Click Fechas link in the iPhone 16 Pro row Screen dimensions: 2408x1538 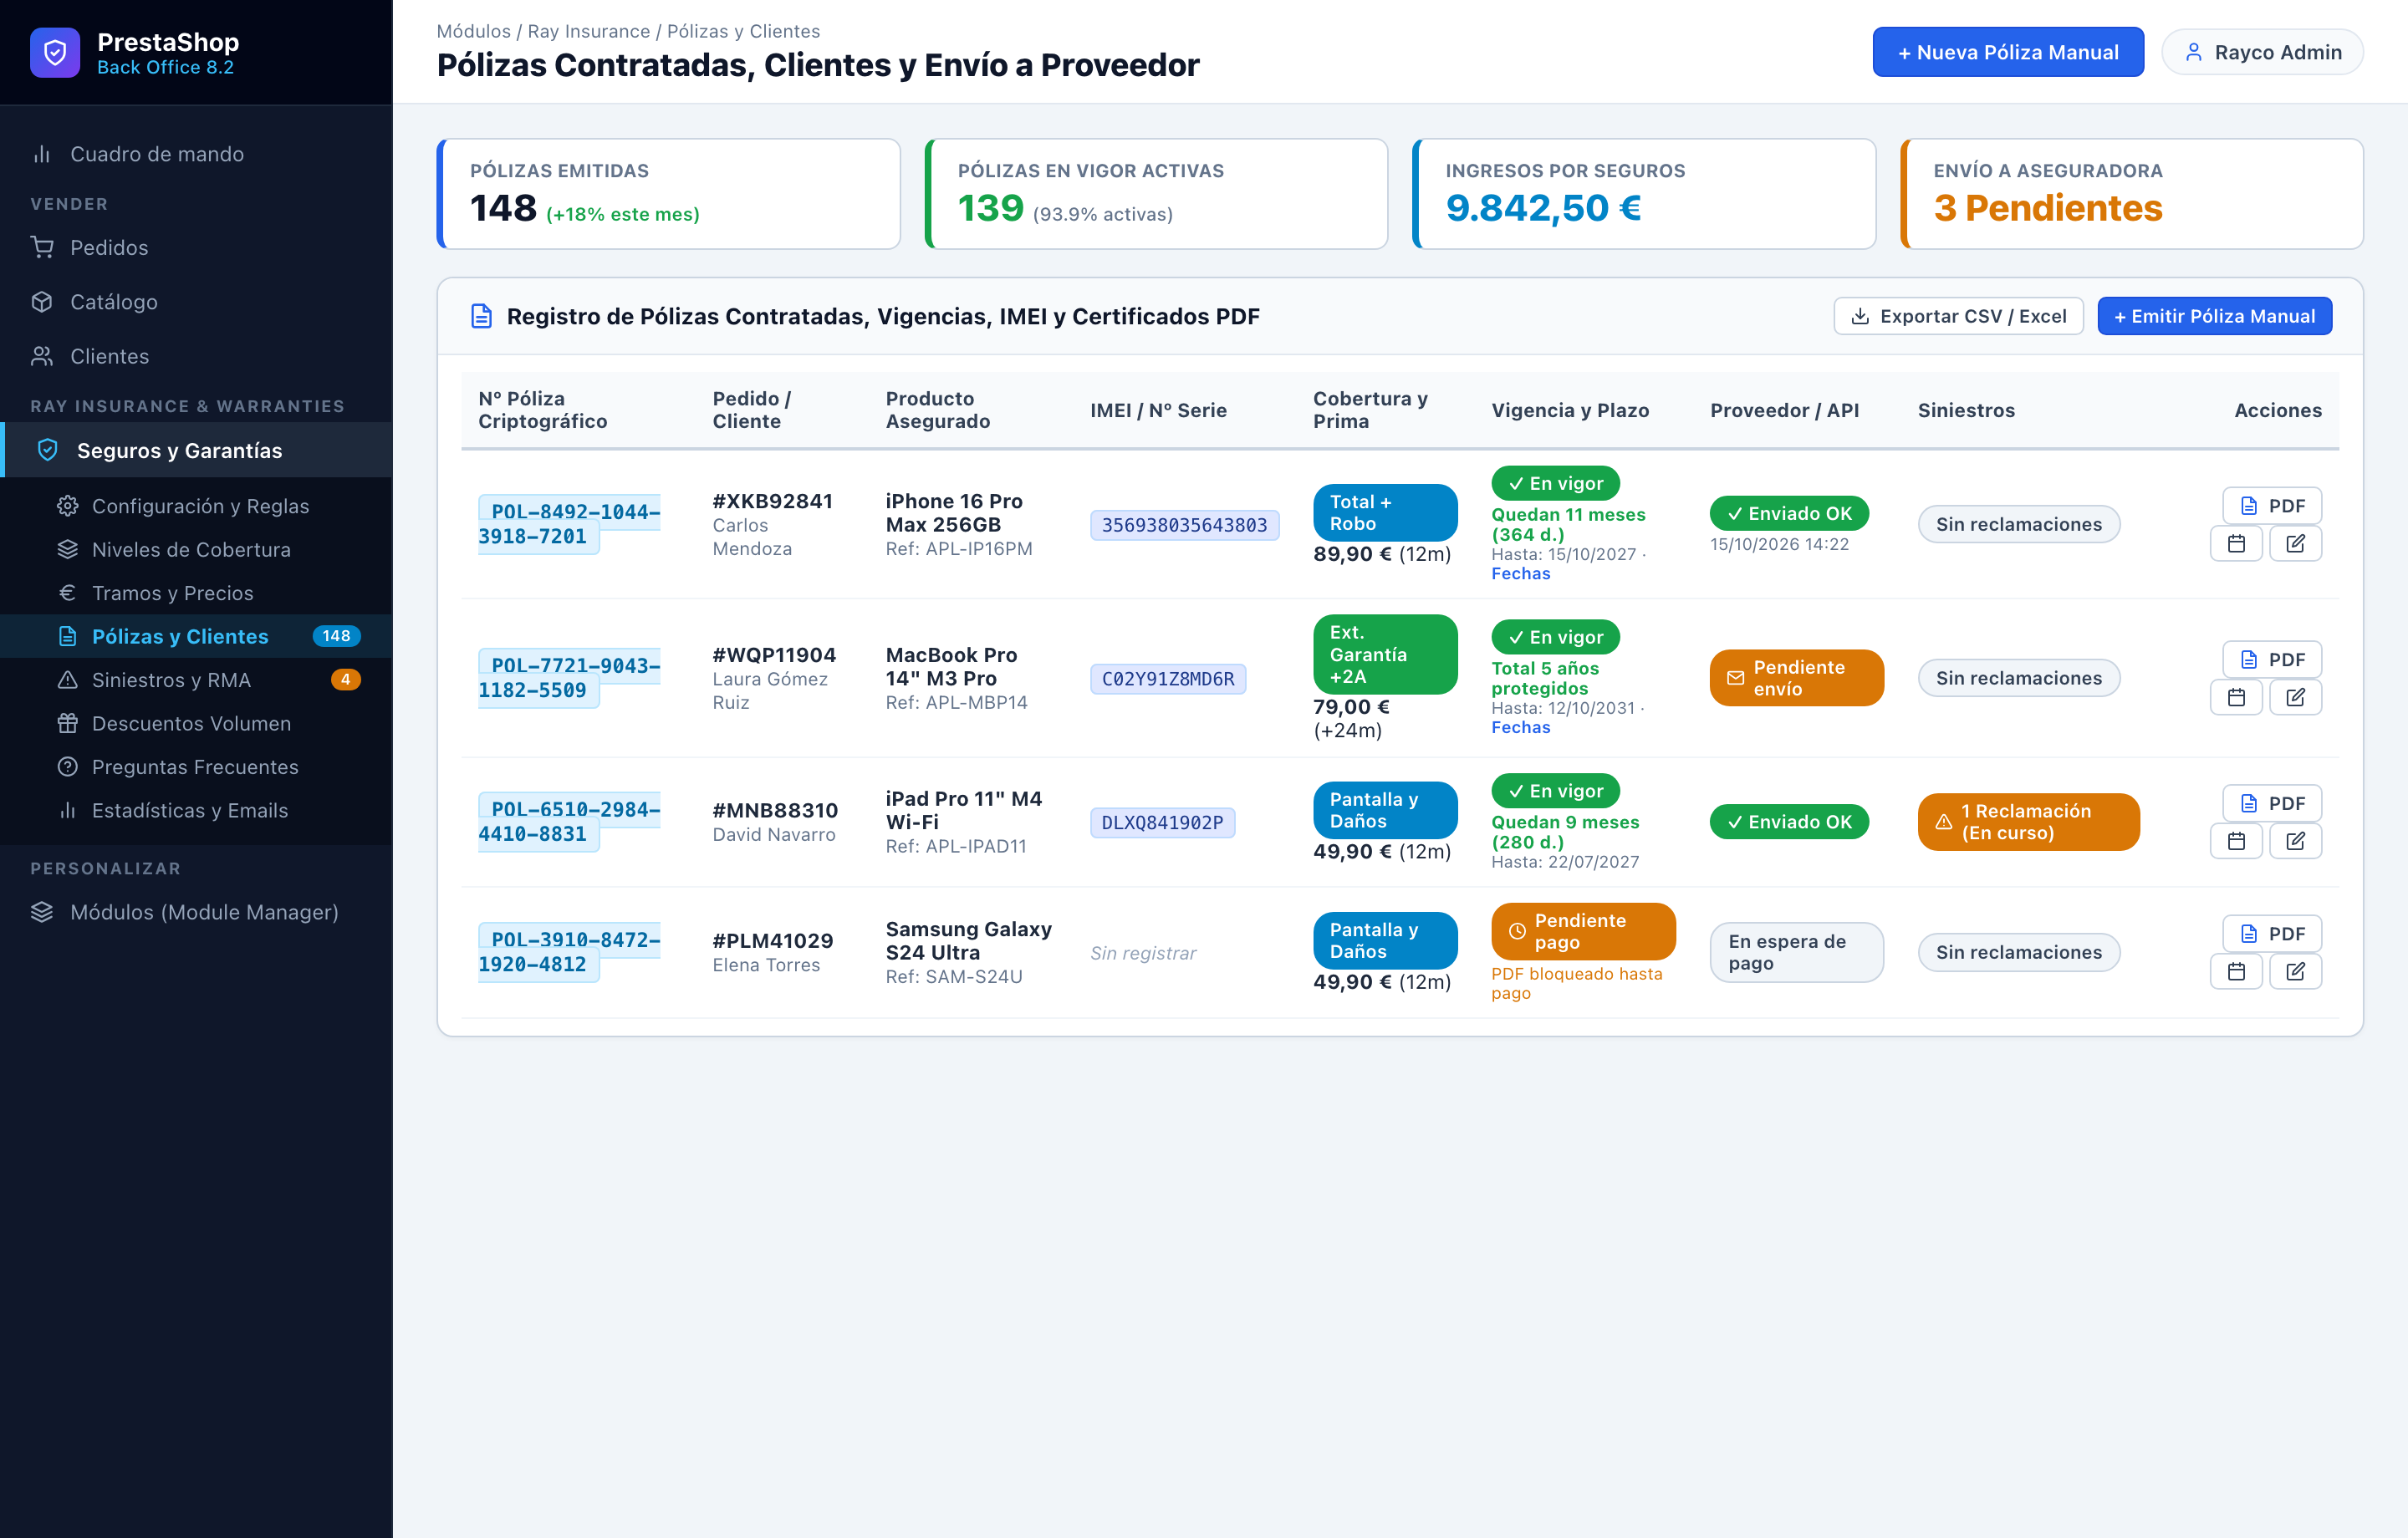(x=1520, y=573)
